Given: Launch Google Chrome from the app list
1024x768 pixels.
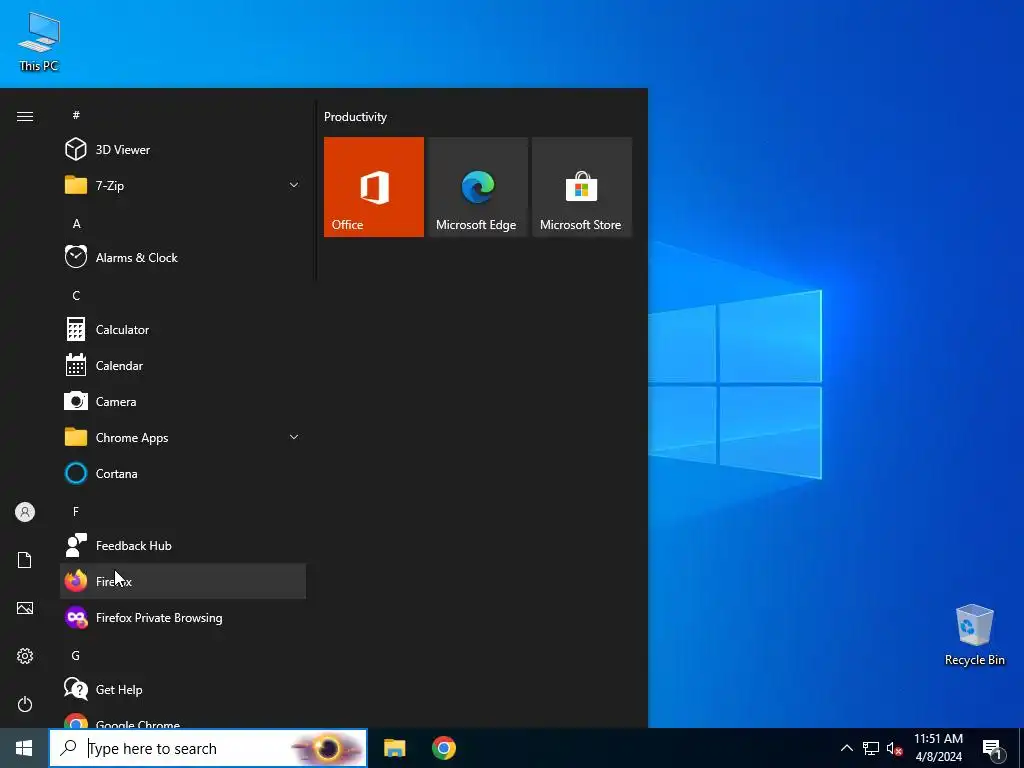Looking at the screenshot, I should coord(183,720).
